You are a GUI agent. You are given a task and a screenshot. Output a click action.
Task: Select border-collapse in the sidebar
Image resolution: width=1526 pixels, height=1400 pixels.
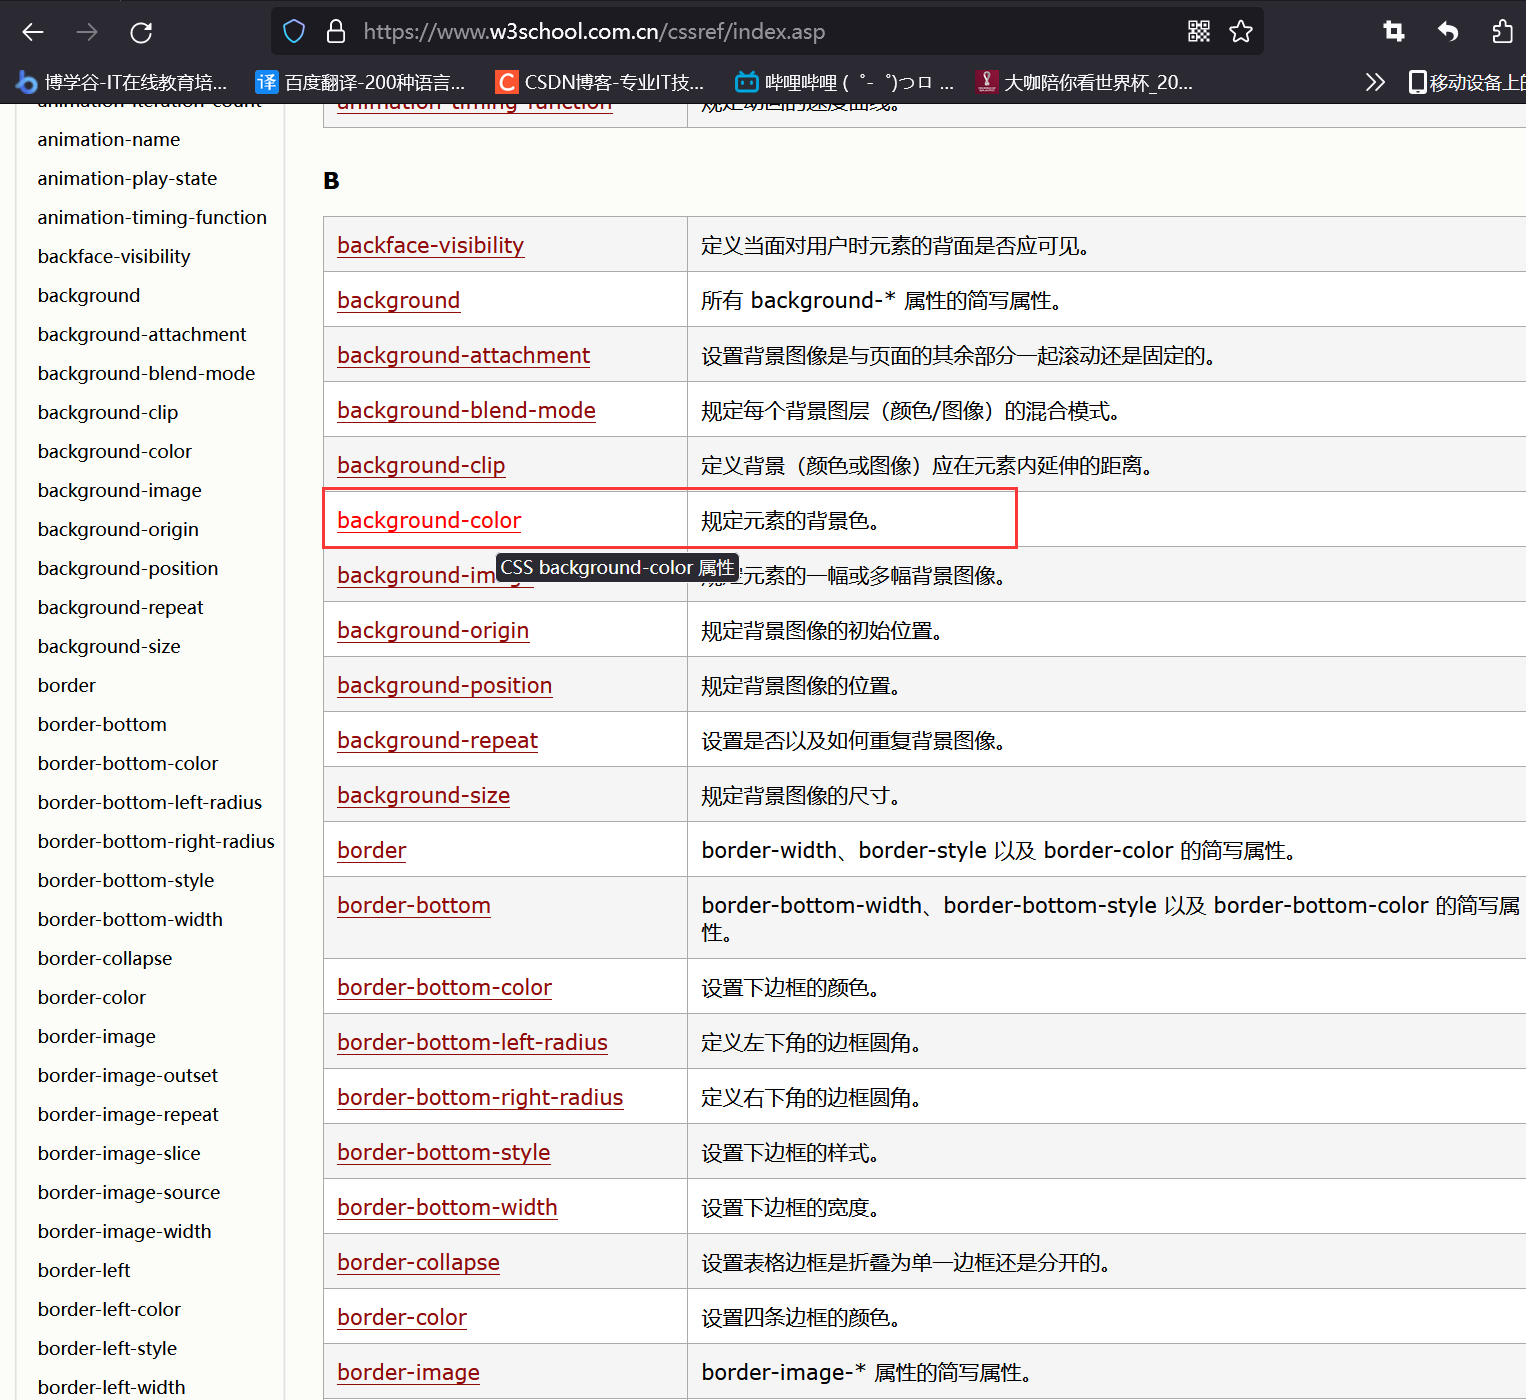click(x=105, y=958)
